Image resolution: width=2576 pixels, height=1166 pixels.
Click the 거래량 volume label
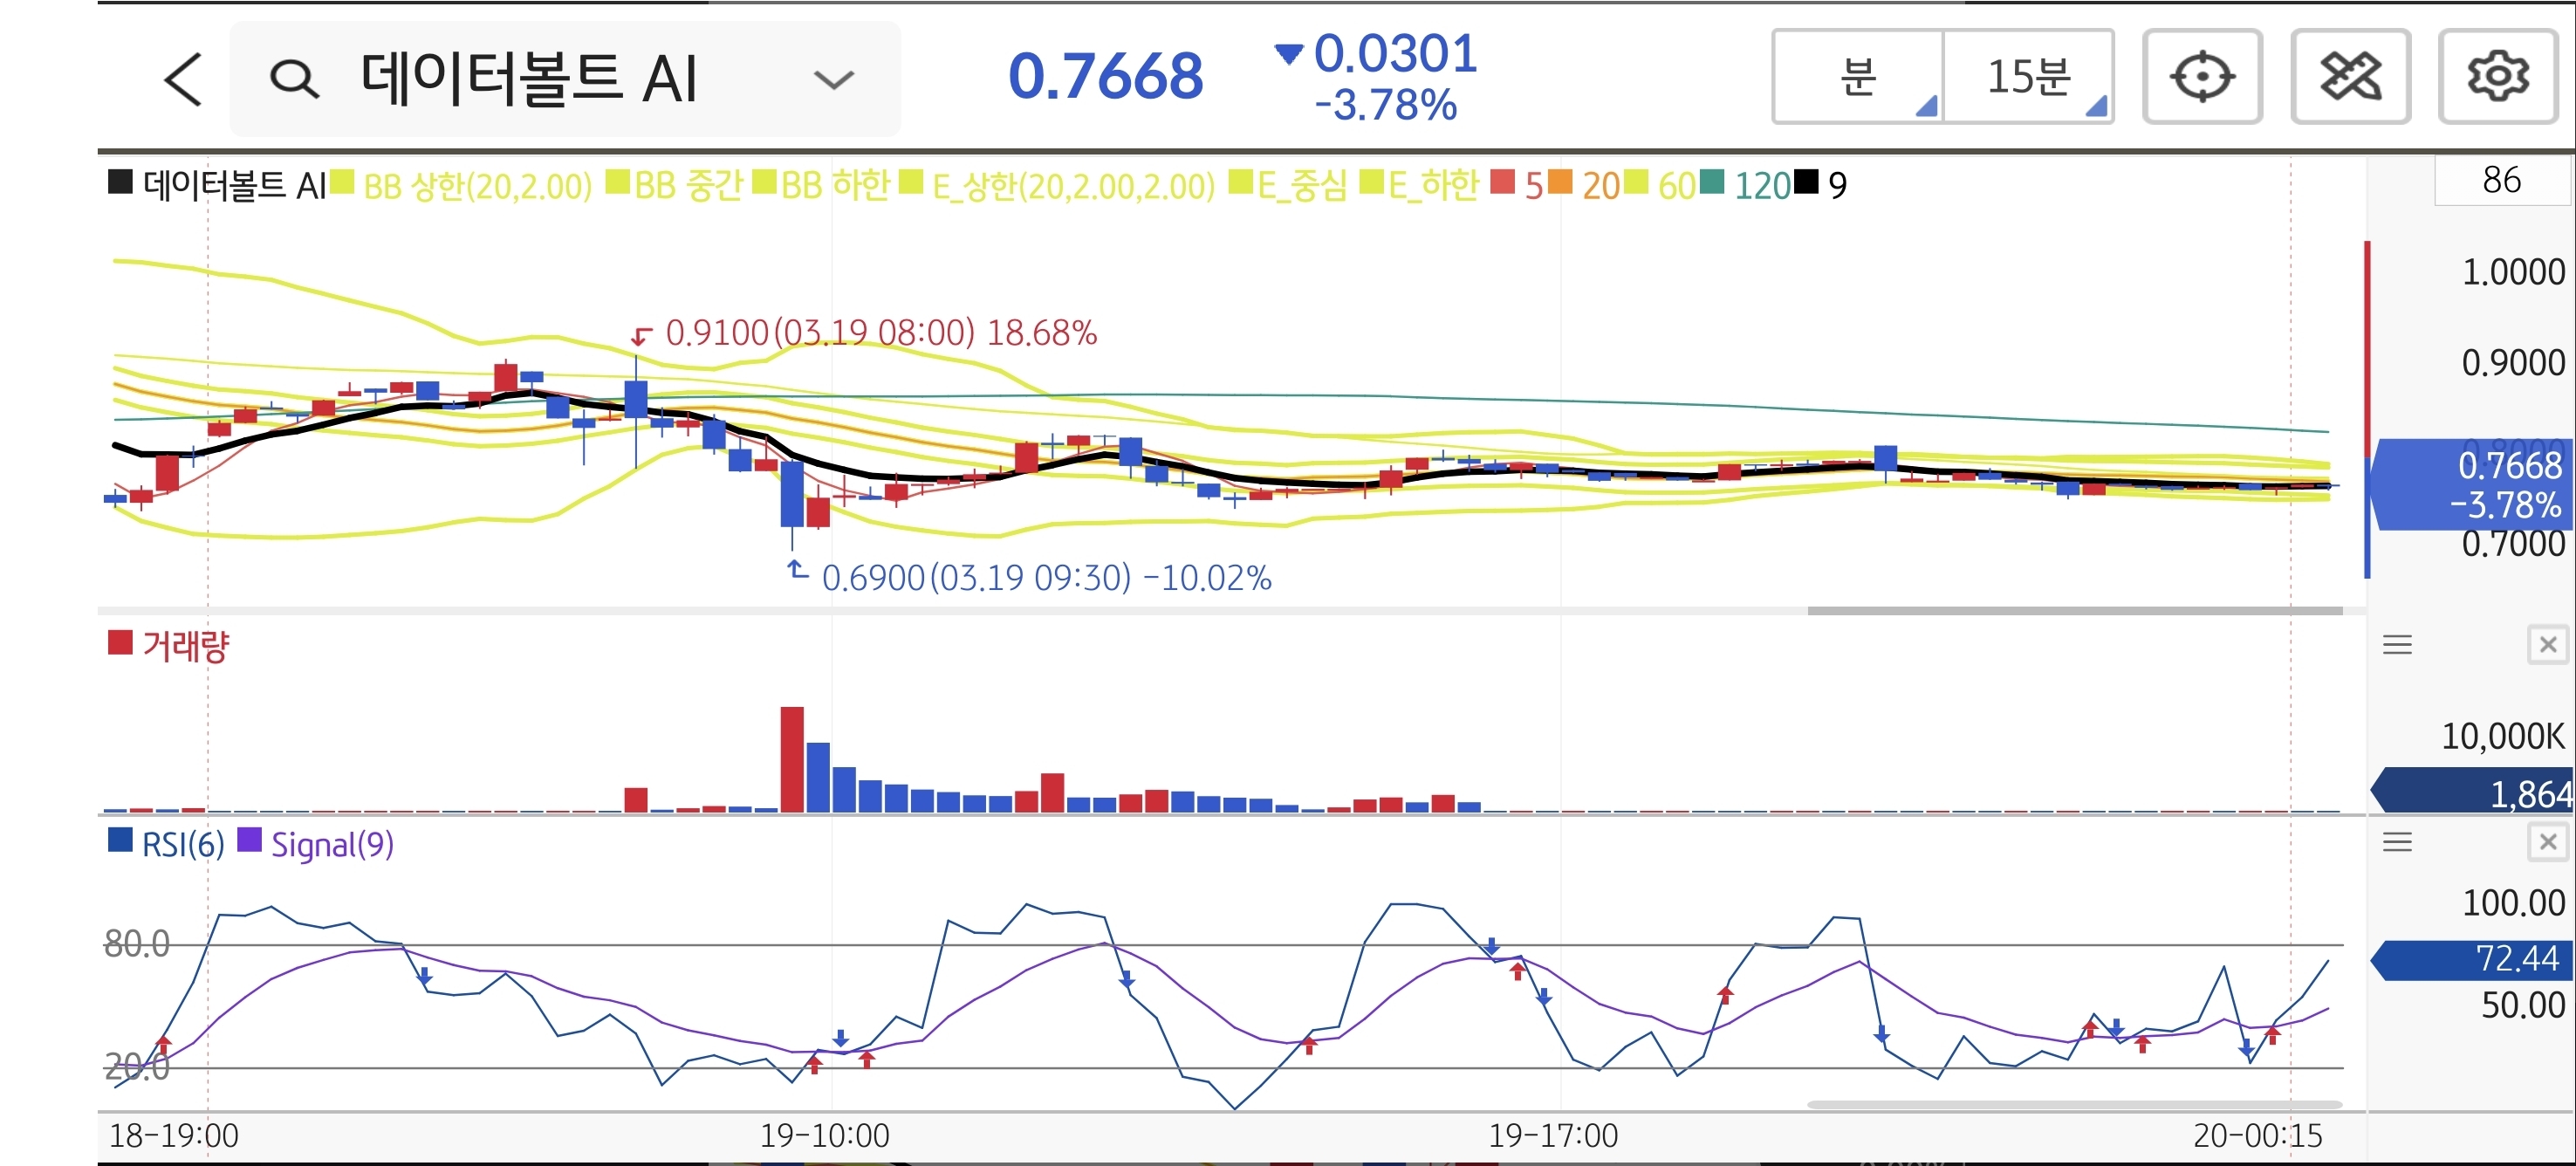pos(185,646)
